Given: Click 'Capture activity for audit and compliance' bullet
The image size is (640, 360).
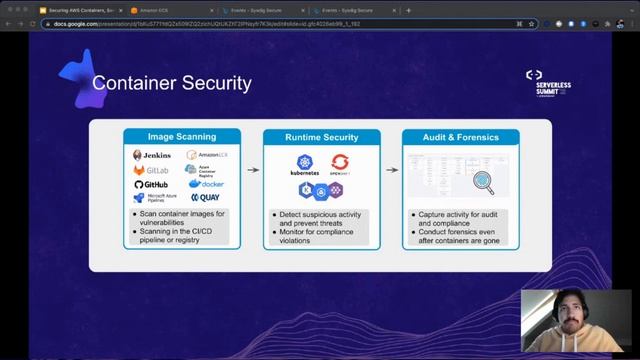Looking at the screenshot, I should click(x=457, y=219).
